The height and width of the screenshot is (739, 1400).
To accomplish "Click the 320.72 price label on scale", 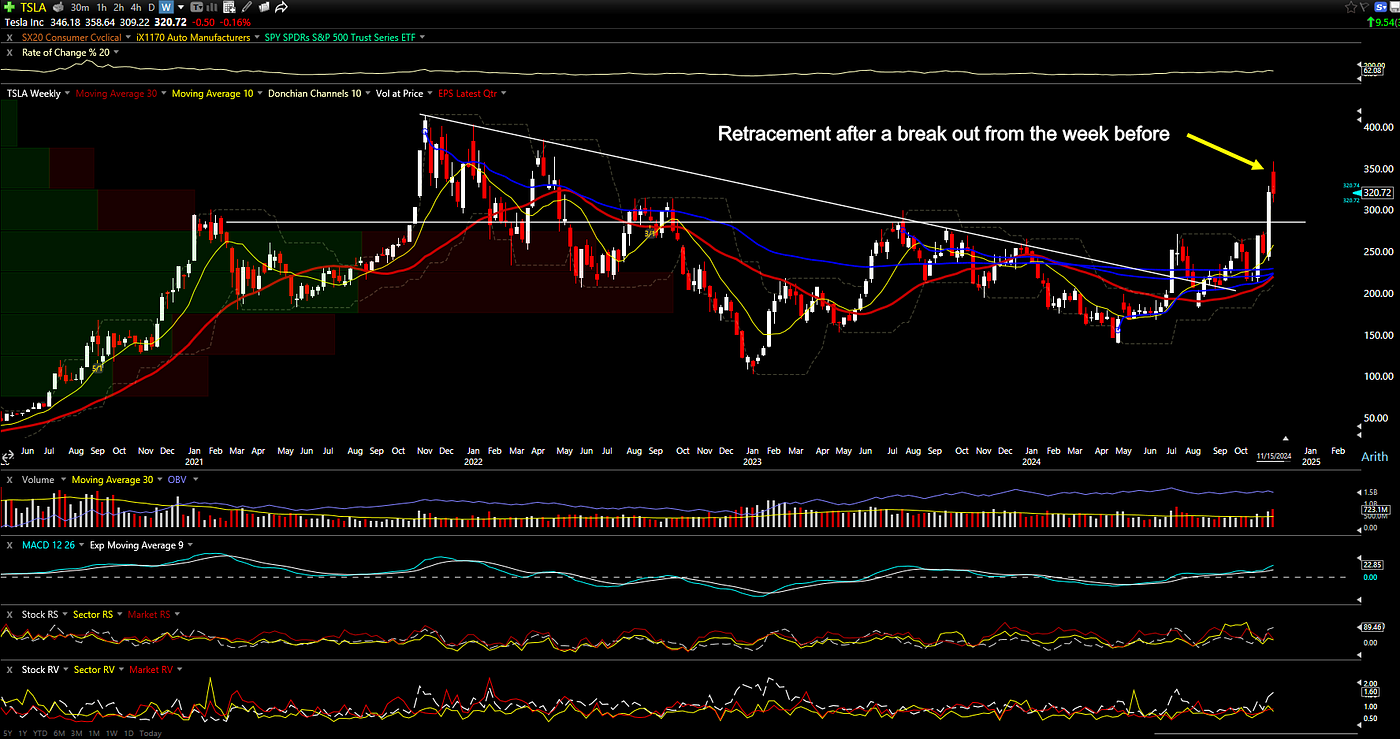I will (x=1378, y=191).
